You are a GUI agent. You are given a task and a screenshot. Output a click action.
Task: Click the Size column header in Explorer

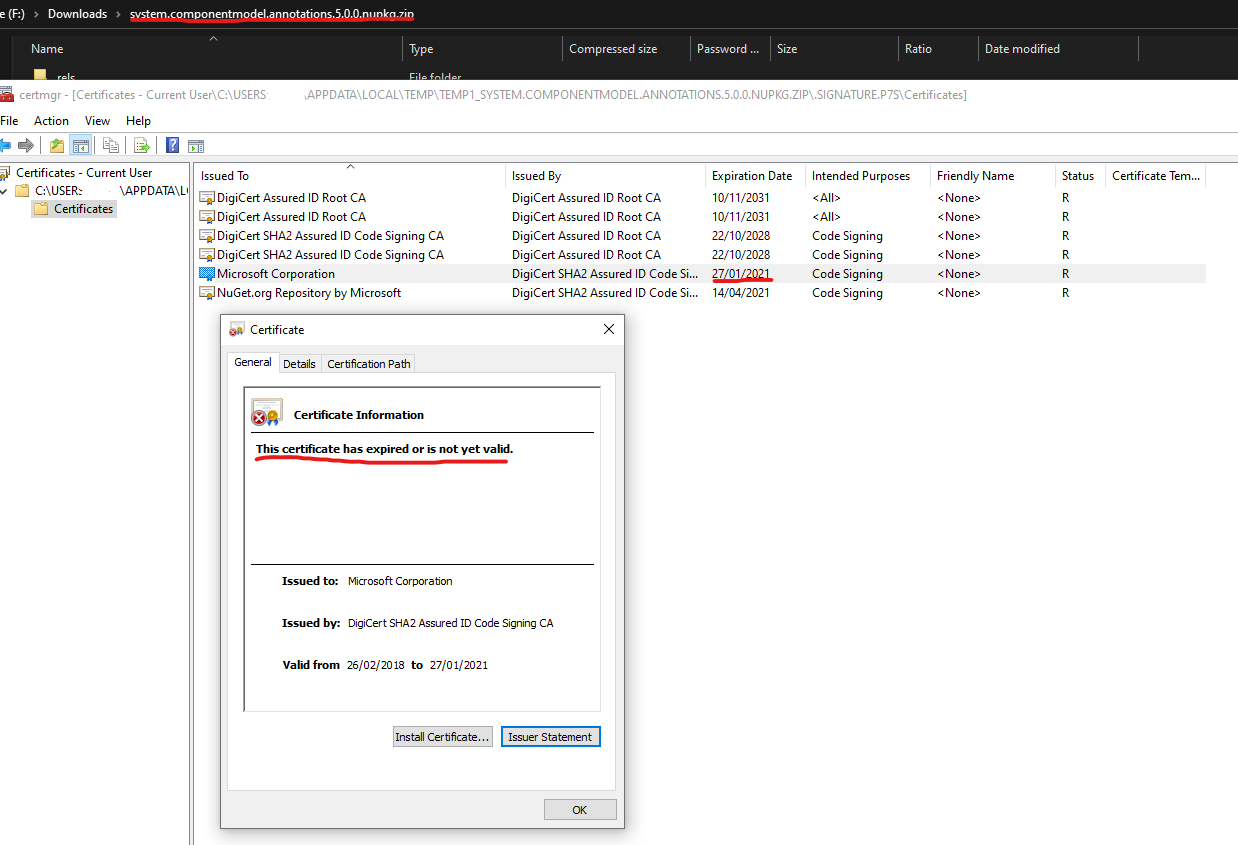pyautogui.click(x=832, y=49)
